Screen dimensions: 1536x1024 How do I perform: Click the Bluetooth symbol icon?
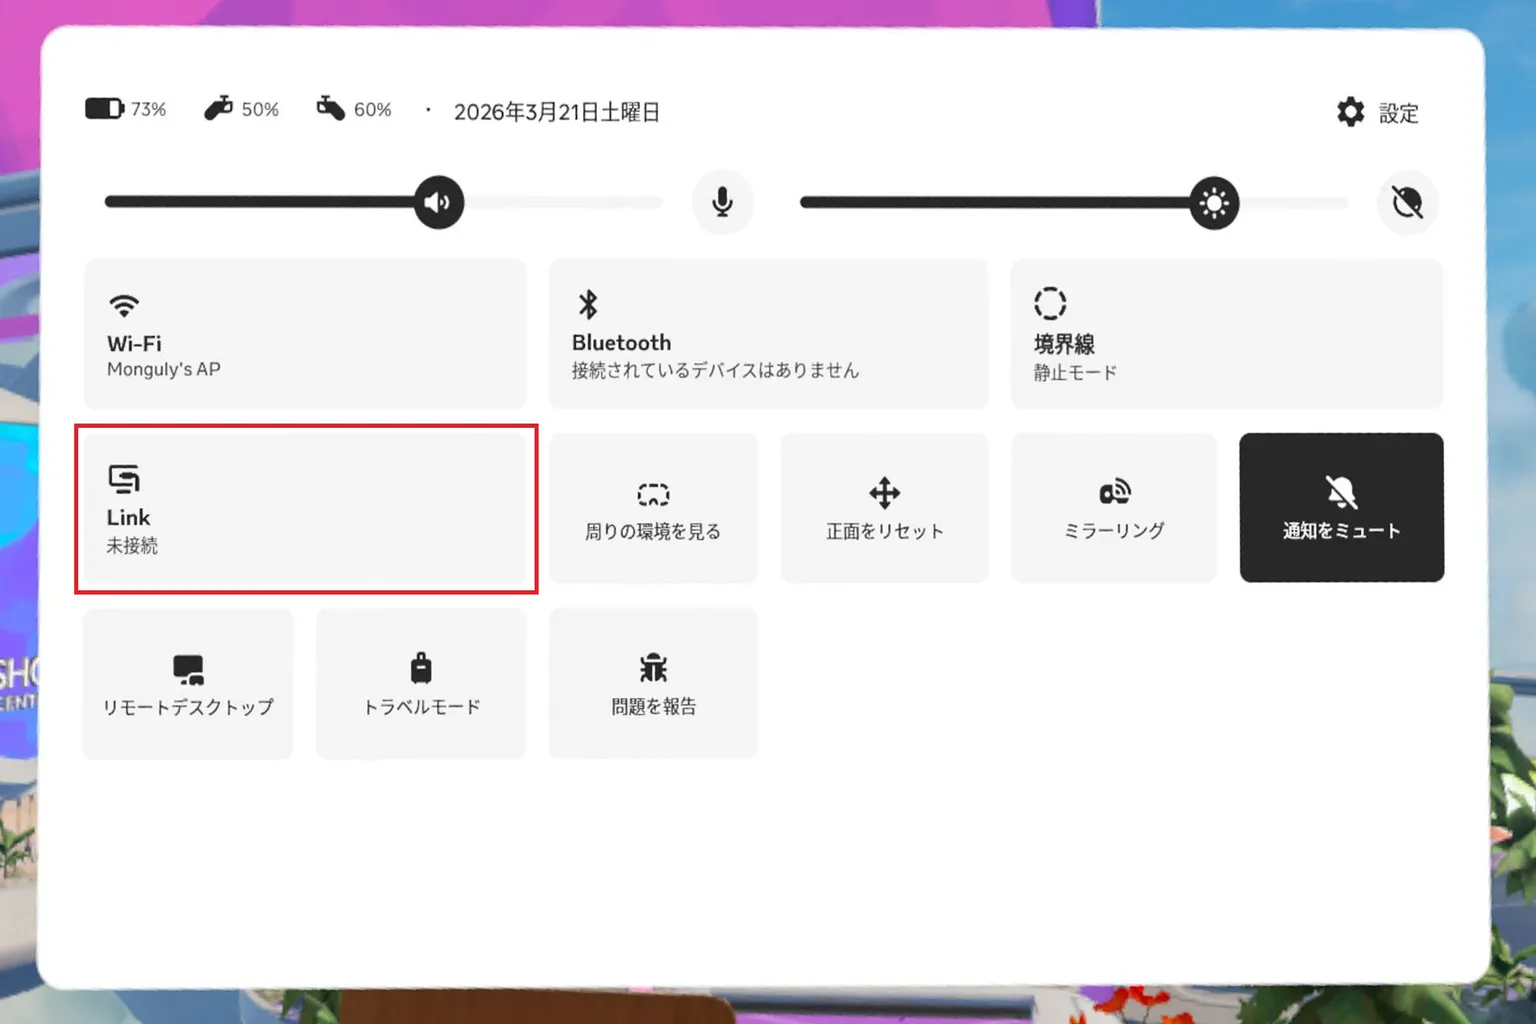coord(588,304)
